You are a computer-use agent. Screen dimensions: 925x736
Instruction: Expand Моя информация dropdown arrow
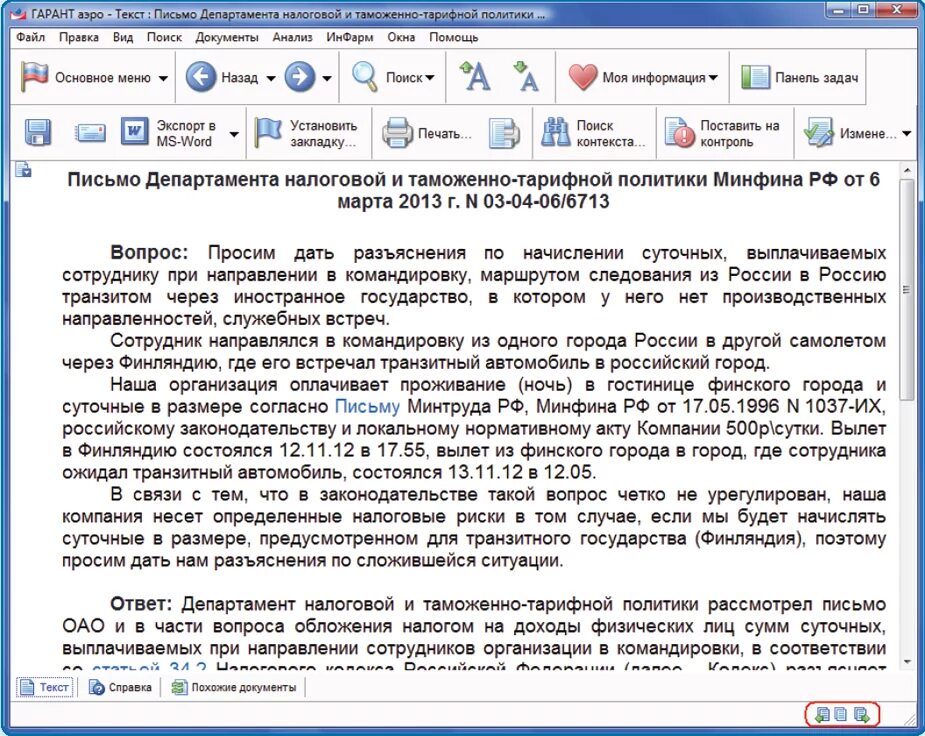(x=713, y=78)
